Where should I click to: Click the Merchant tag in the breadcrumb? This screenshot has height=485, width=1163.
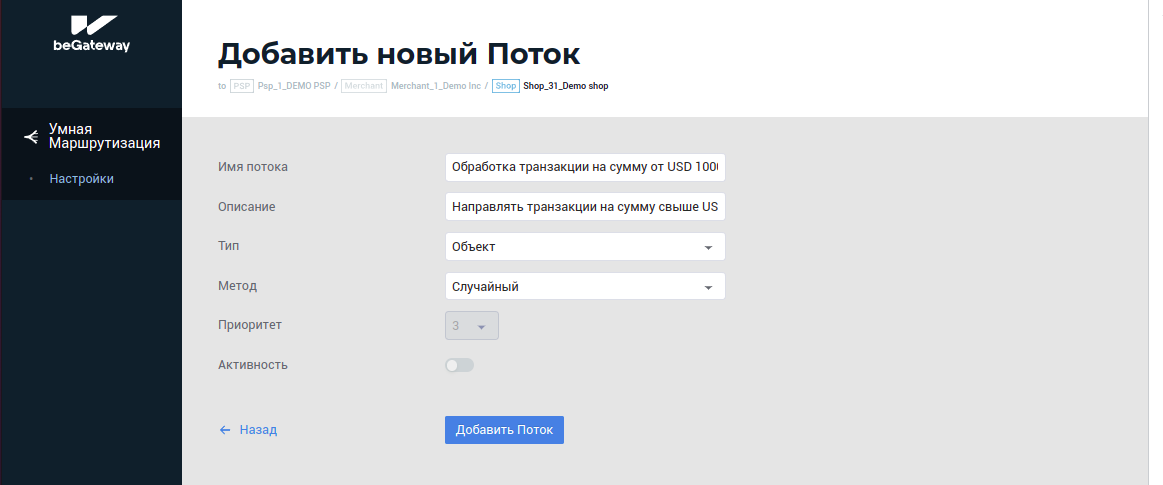[x=363, y=86]
